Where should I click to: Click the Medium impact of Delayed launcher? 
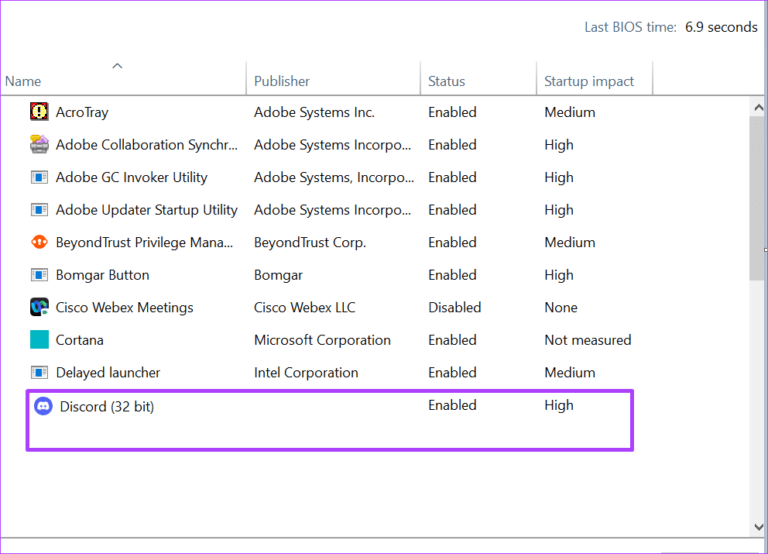point(570,373)
